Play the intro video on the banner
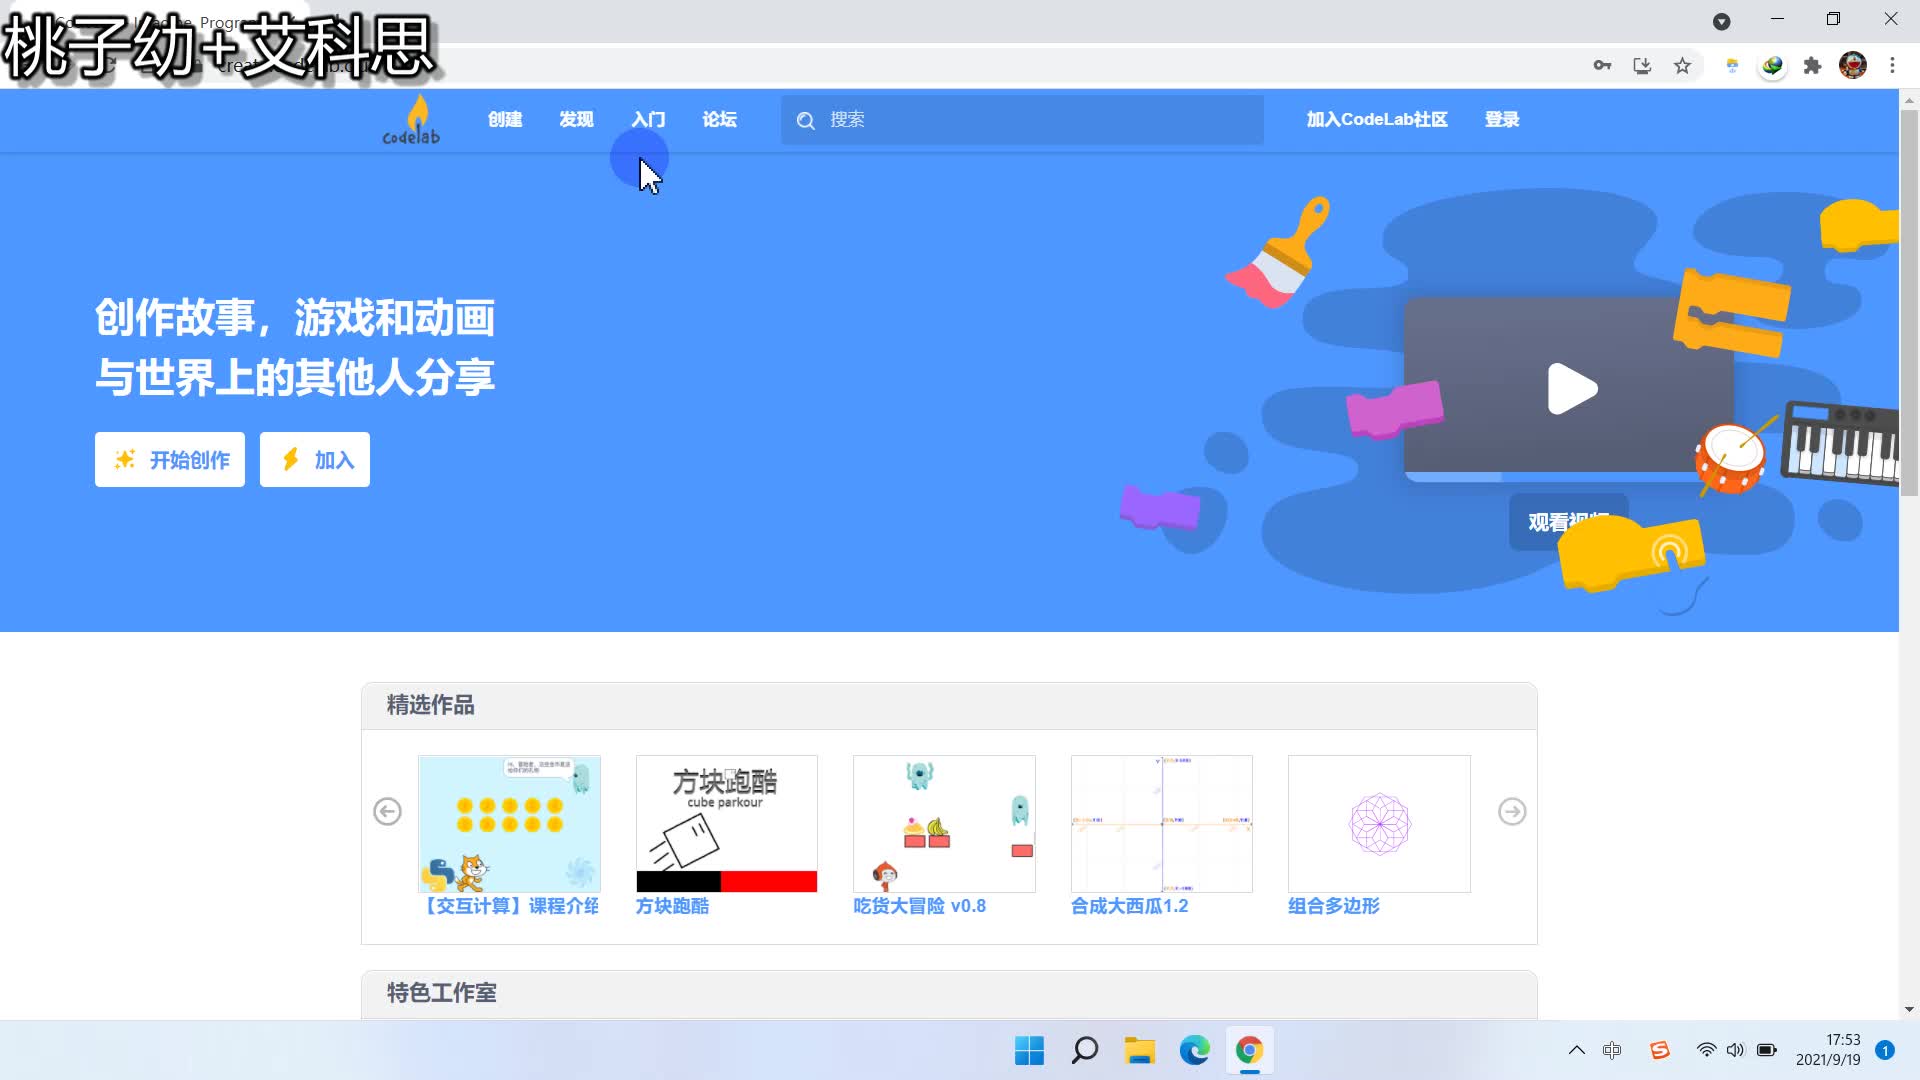Screen dimensions: 1920x1080 1573,390
